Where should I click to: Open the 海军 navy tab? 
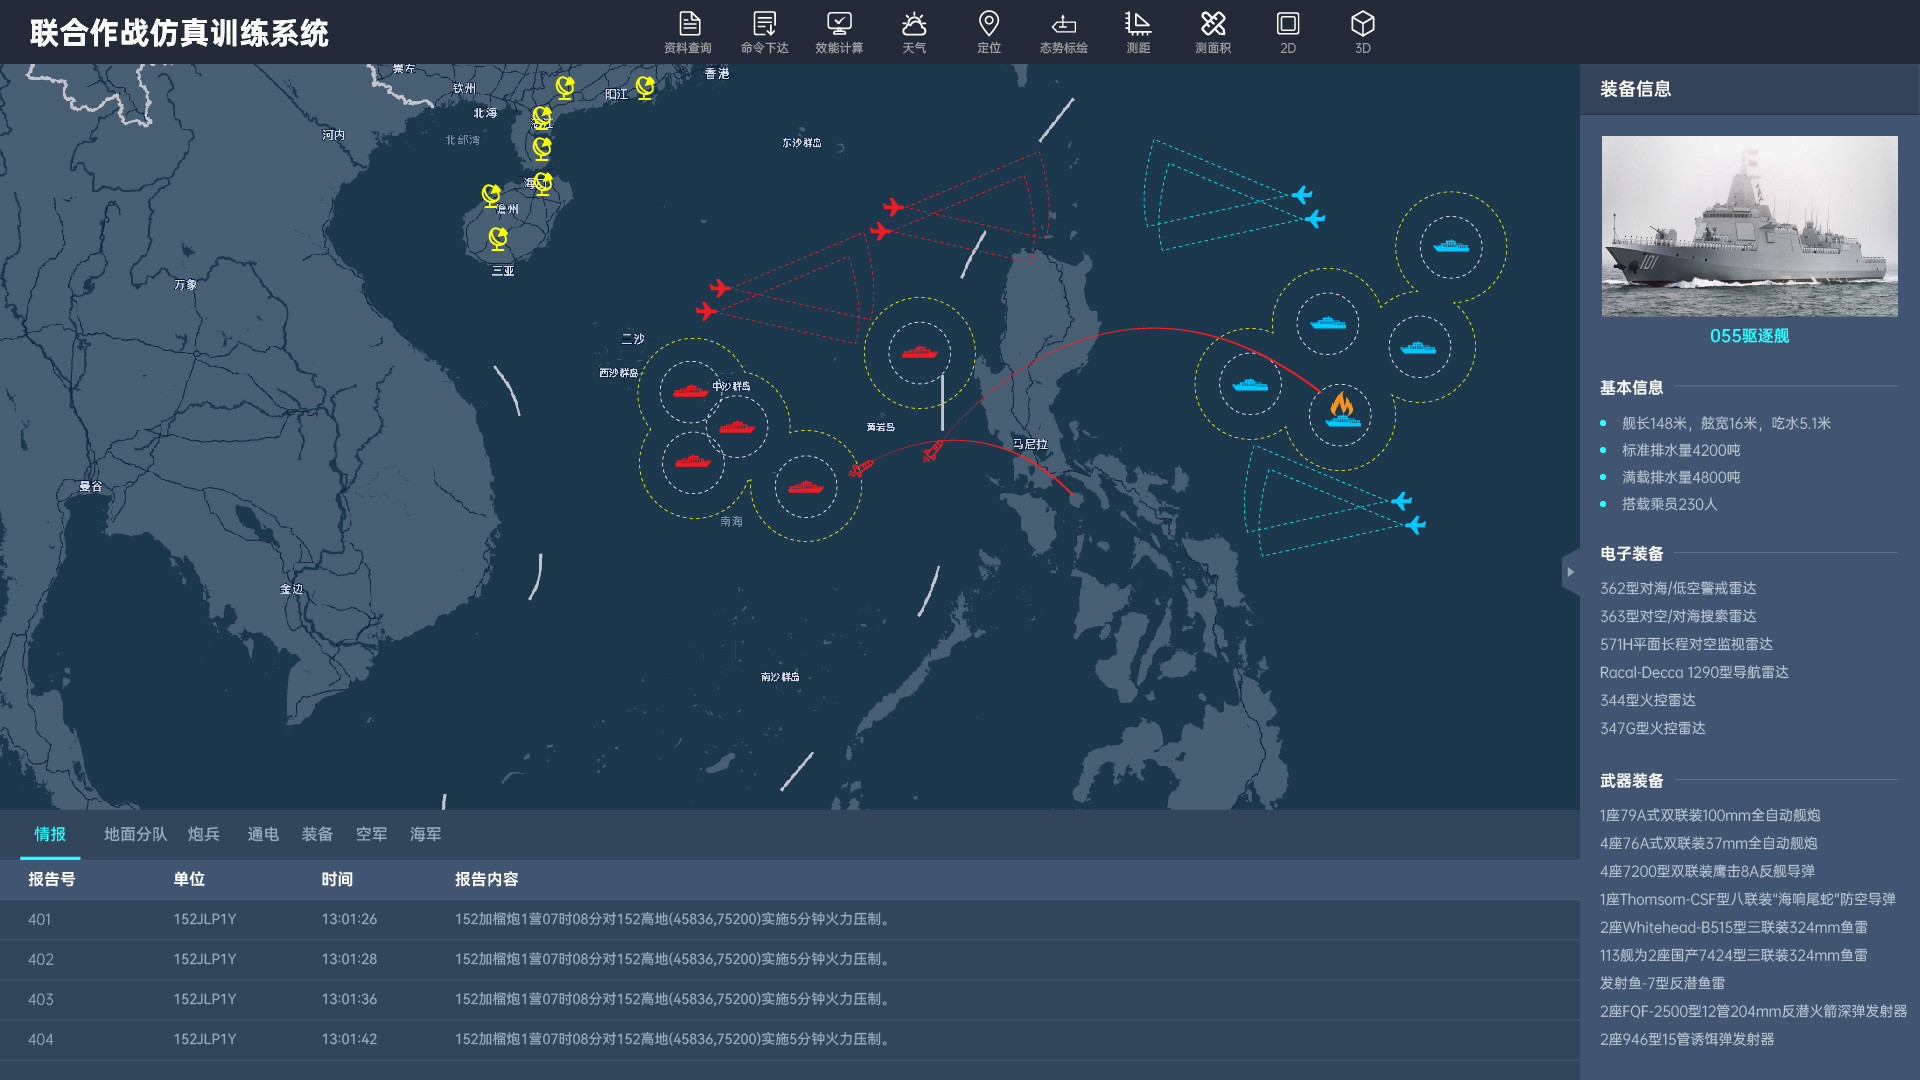425,834
